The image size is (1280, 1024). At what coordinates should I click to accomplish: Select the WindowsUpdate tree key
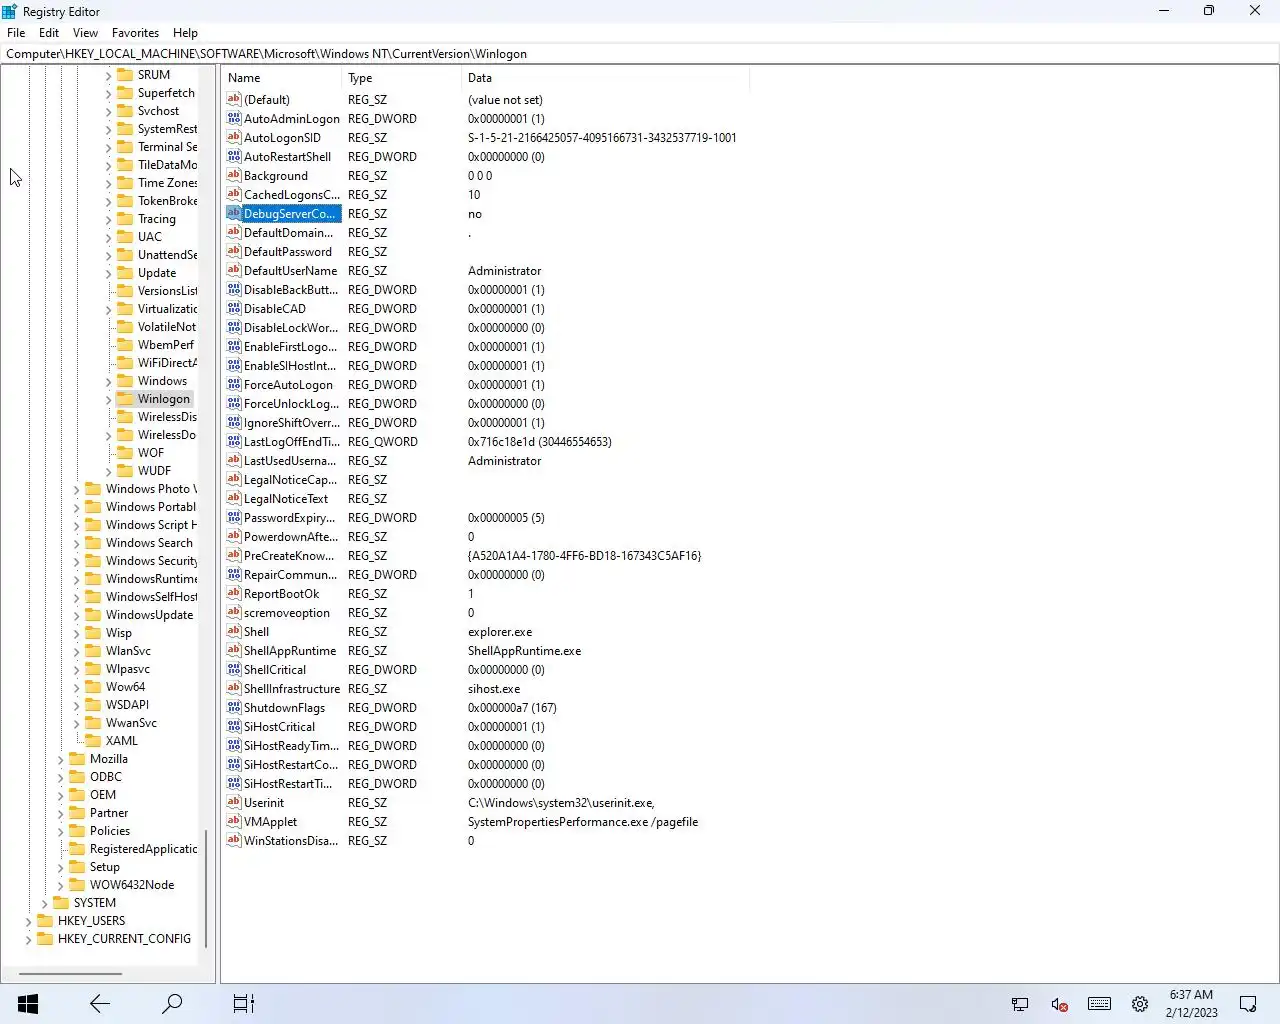150,614
